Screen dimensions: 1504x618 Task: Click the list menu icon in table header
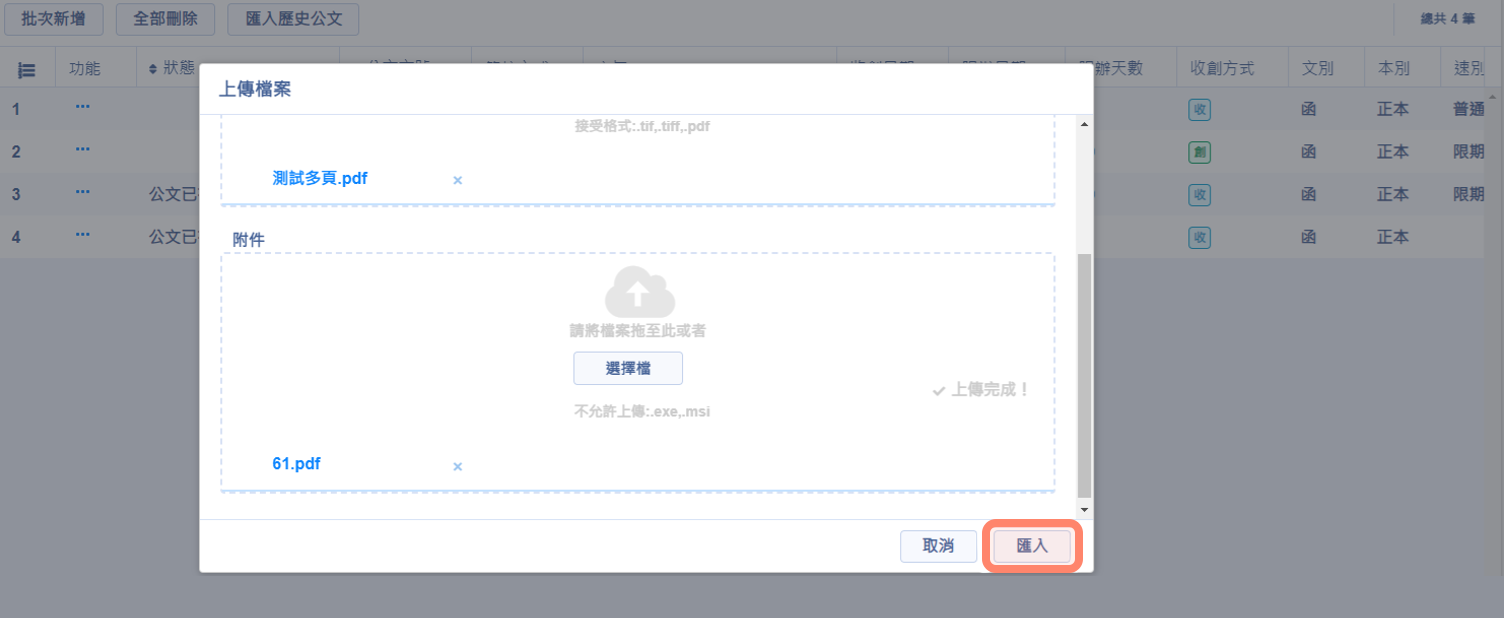click(27, 70)
